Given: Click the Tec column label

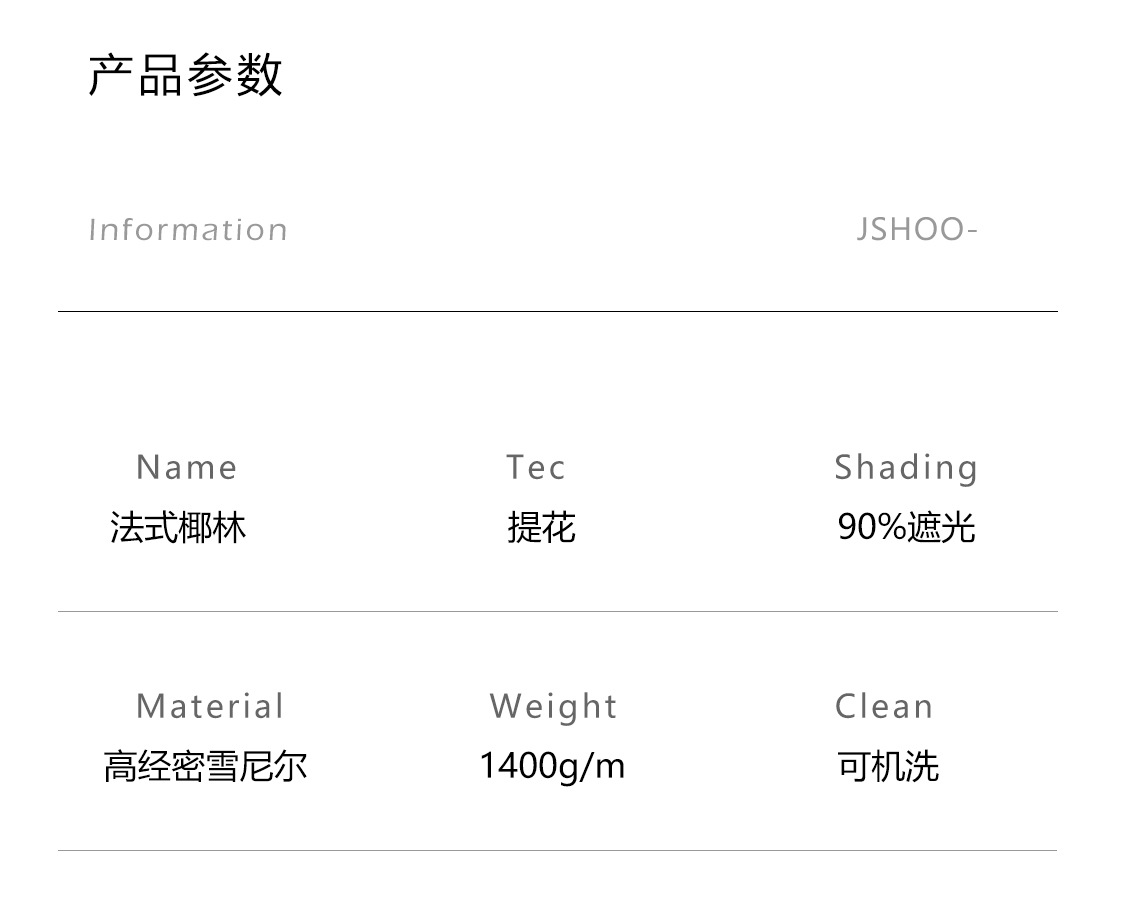Looking at the screenshot, I should coord(536,467).
